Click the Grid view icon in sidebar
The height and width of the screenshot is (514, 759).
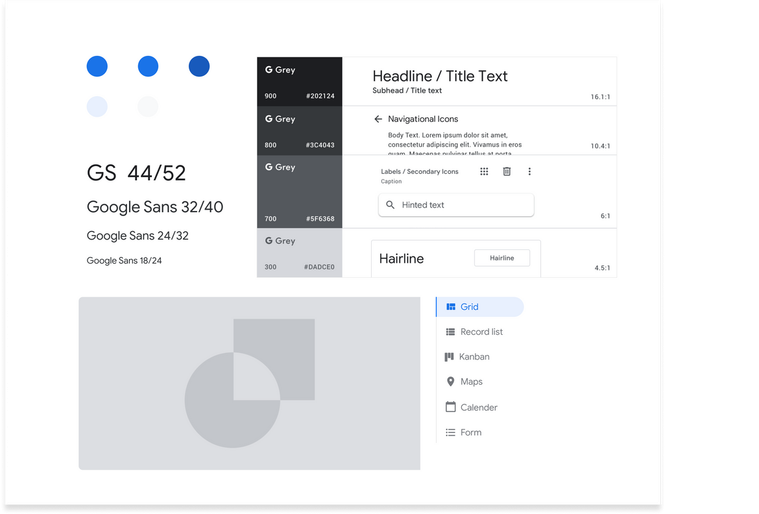451,307
